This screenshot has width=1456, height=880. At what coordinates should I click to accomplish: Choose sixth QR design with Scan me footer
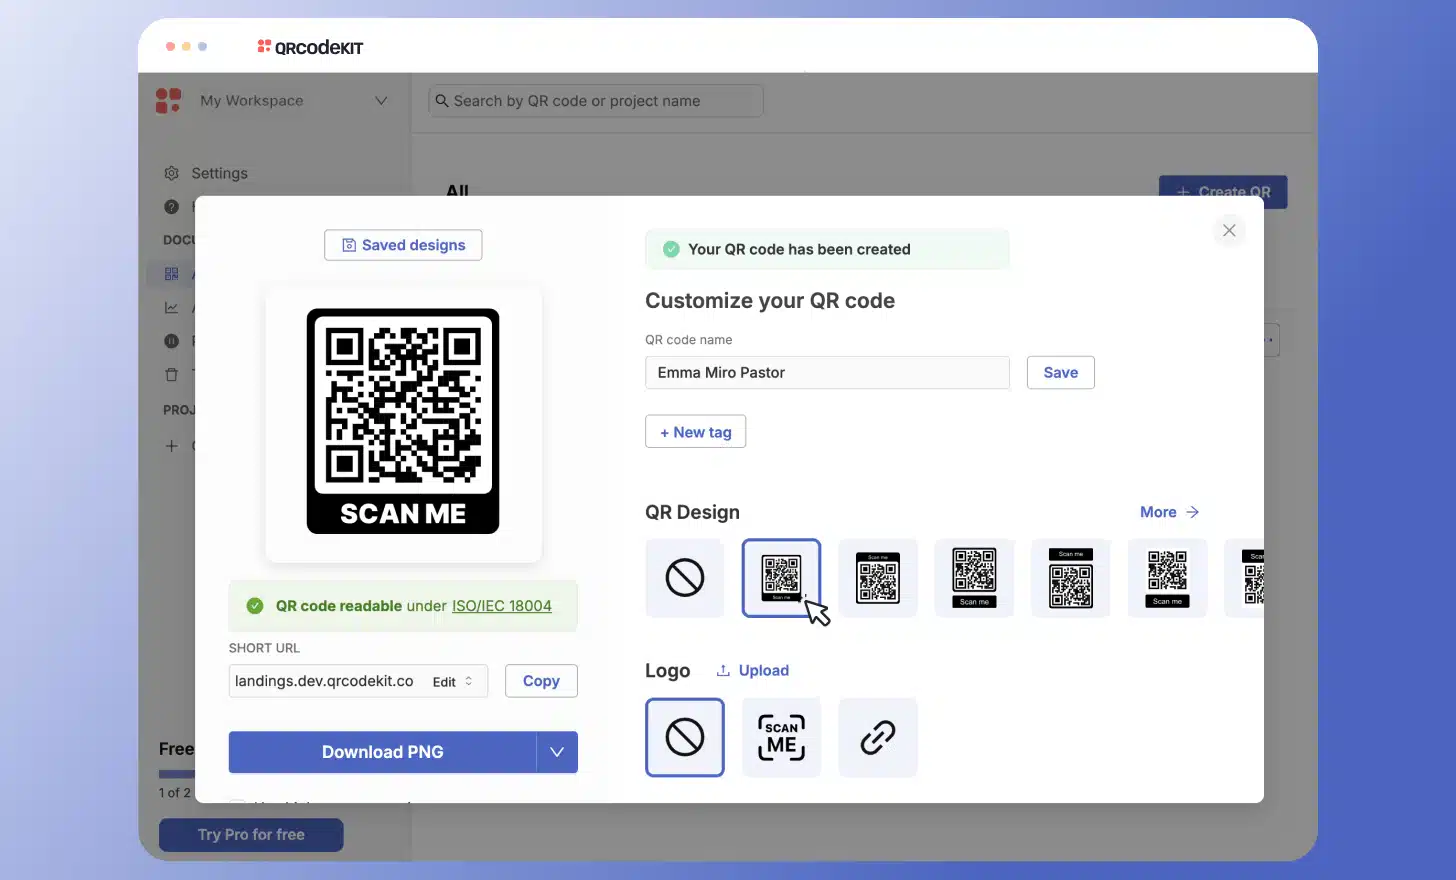(1167, 578)
